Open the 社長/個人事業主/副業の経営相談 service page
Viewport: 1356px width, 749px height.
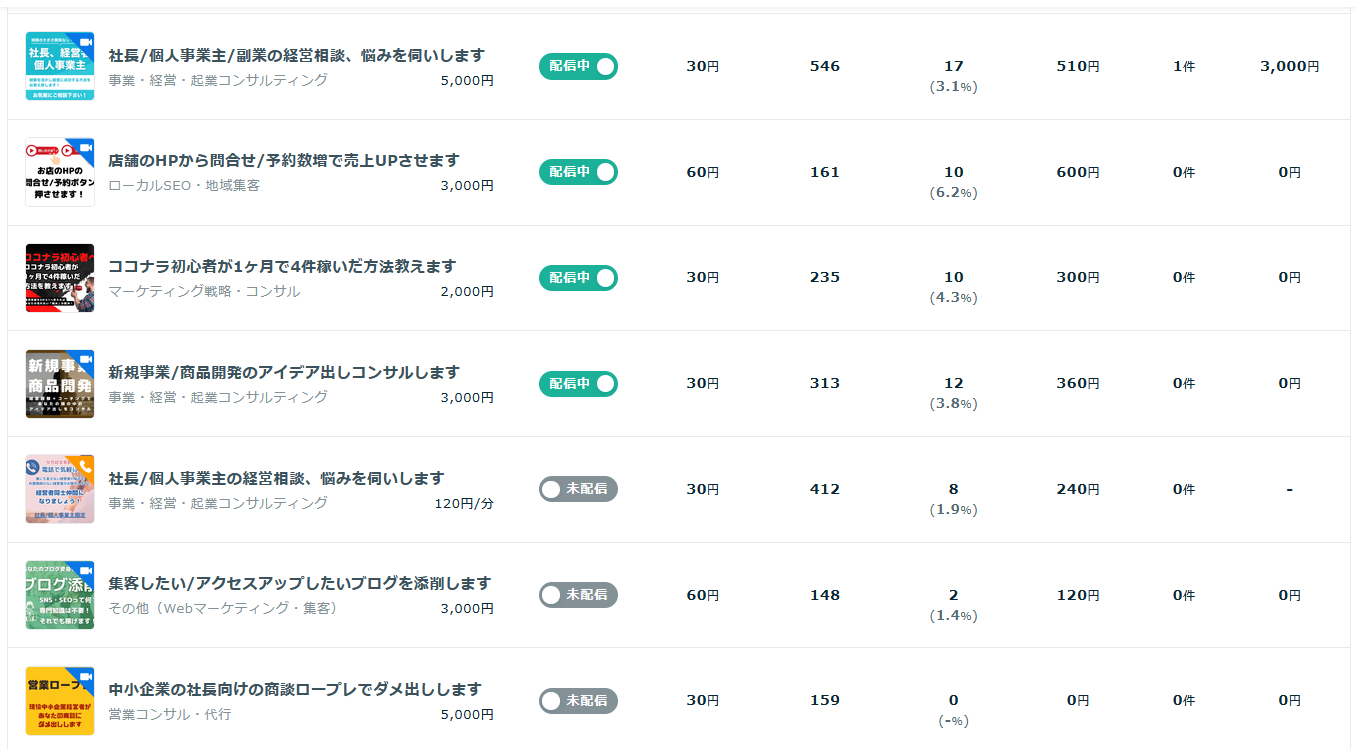pos(294,55)
